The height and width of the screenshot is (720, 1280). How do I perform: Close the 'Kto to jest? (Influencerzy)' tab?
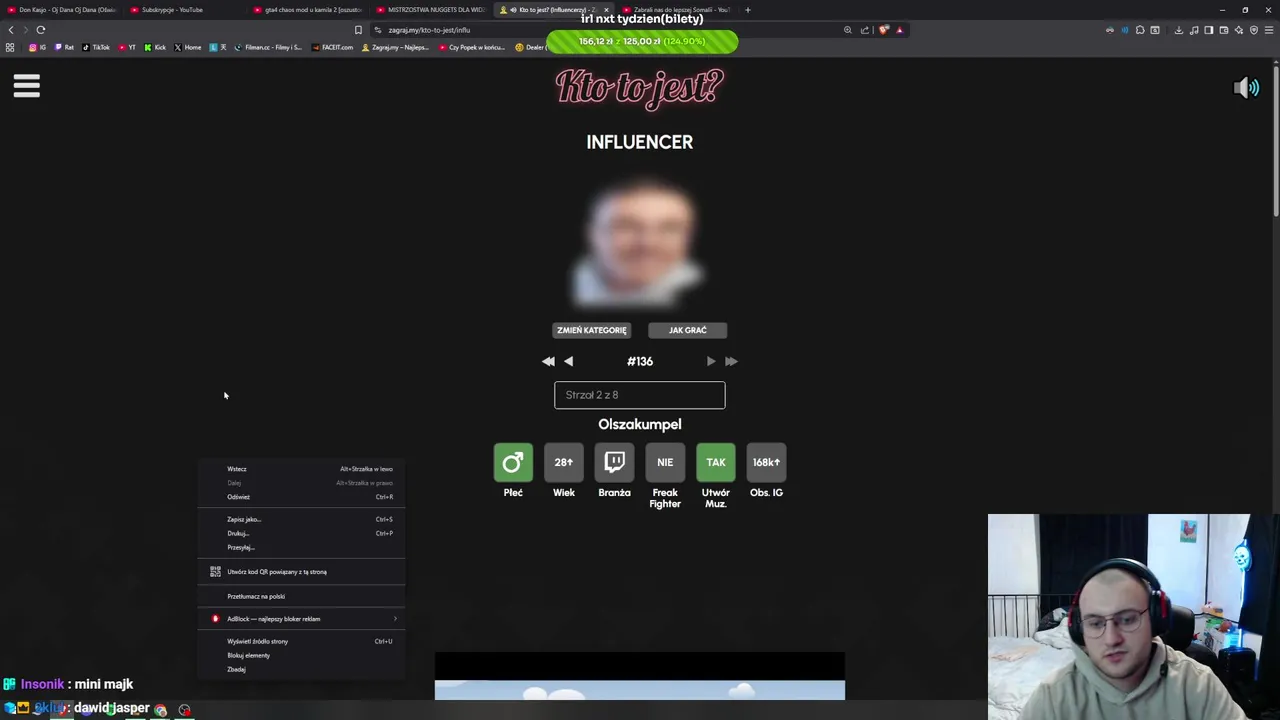(x=606, y=10)
